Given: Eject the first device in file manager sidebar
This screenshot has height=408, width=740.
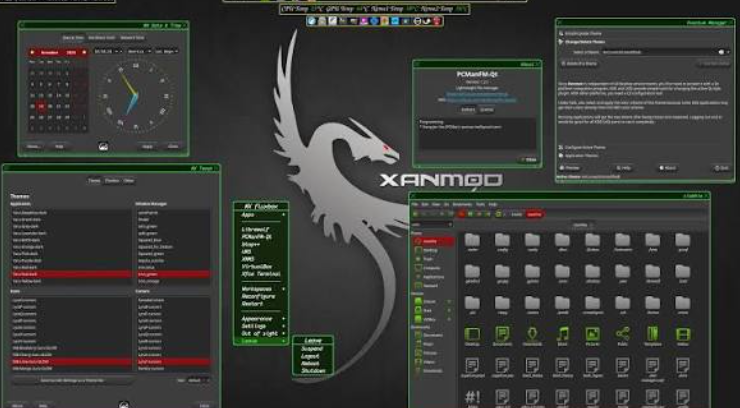Looking at the screenshot, I should 449,301.
